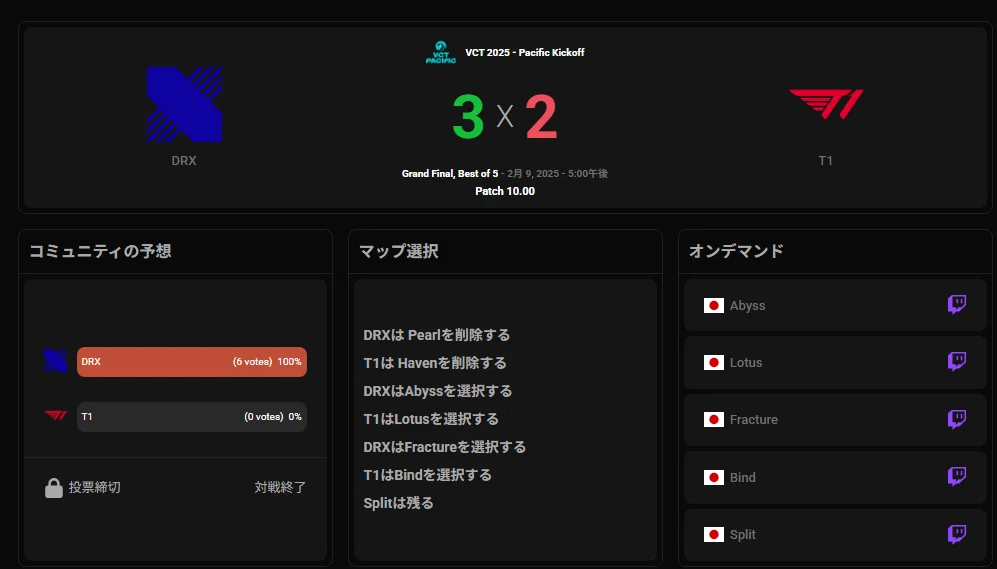This screenshot has height=569, width=997.
Task: Click the line DRXはAbyssを選択する
Action: click(437, 391)
